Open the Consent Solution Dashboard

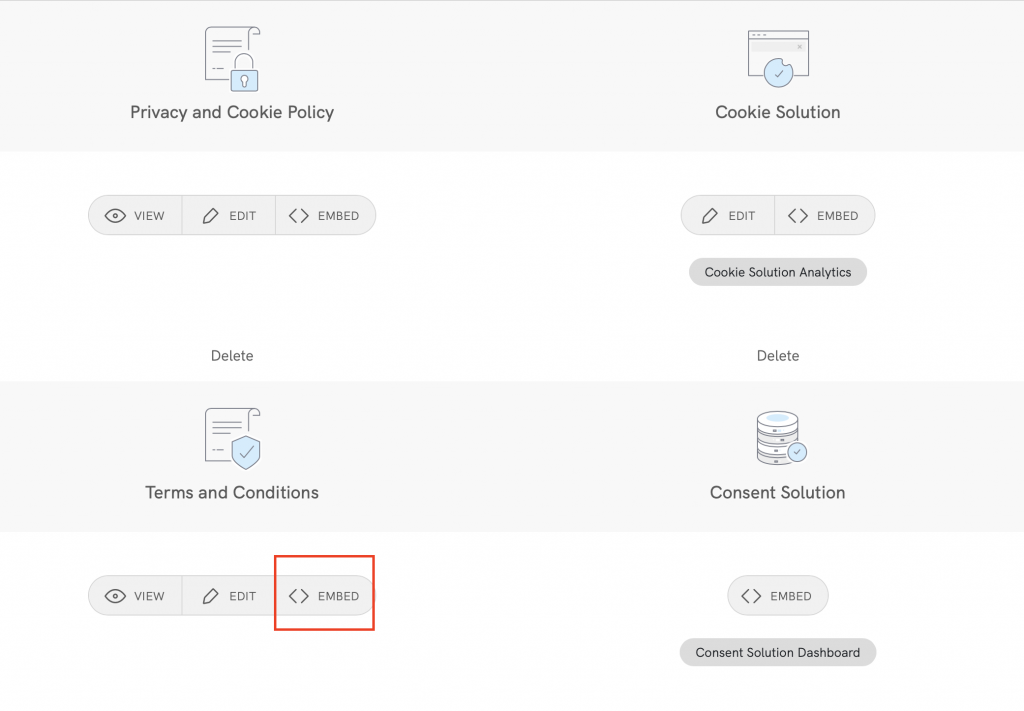[777, 652]
